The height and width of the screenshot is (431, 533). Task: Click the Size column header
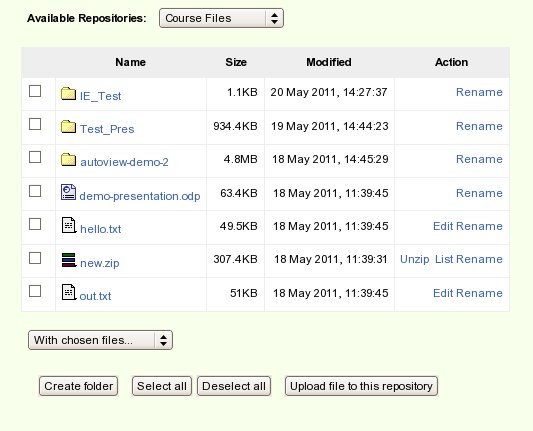[x=236, y=62]
